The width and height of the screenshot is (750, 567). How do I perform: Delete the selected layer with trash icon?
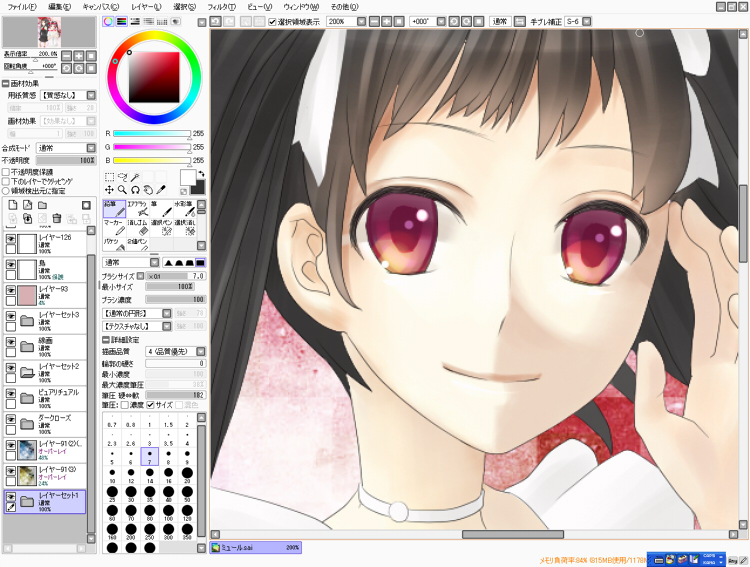[57, 219]
